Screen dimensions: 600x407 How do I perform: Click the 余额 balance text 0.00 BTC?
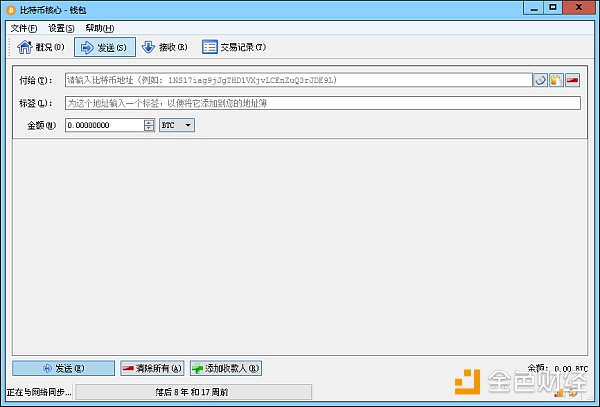click(558, 369)
